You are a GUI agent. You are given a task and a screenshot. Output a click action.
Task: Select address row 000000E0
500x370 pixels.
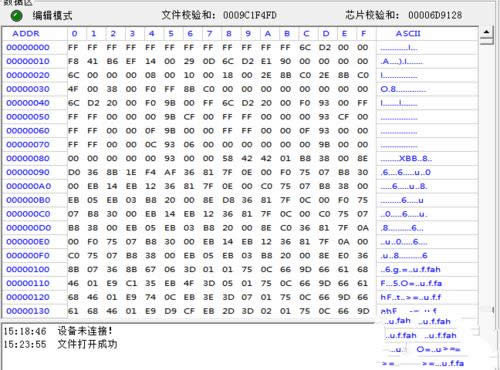[x=29, y=242]
